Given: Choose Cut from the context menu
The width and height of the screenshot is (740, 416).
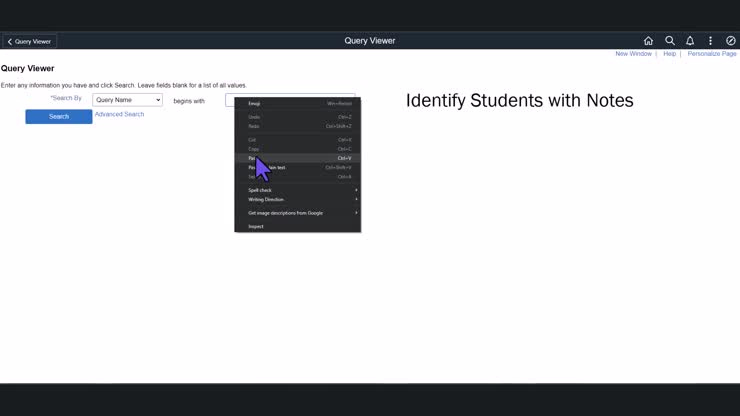Looking at the screenshot, I should (298, 140).
